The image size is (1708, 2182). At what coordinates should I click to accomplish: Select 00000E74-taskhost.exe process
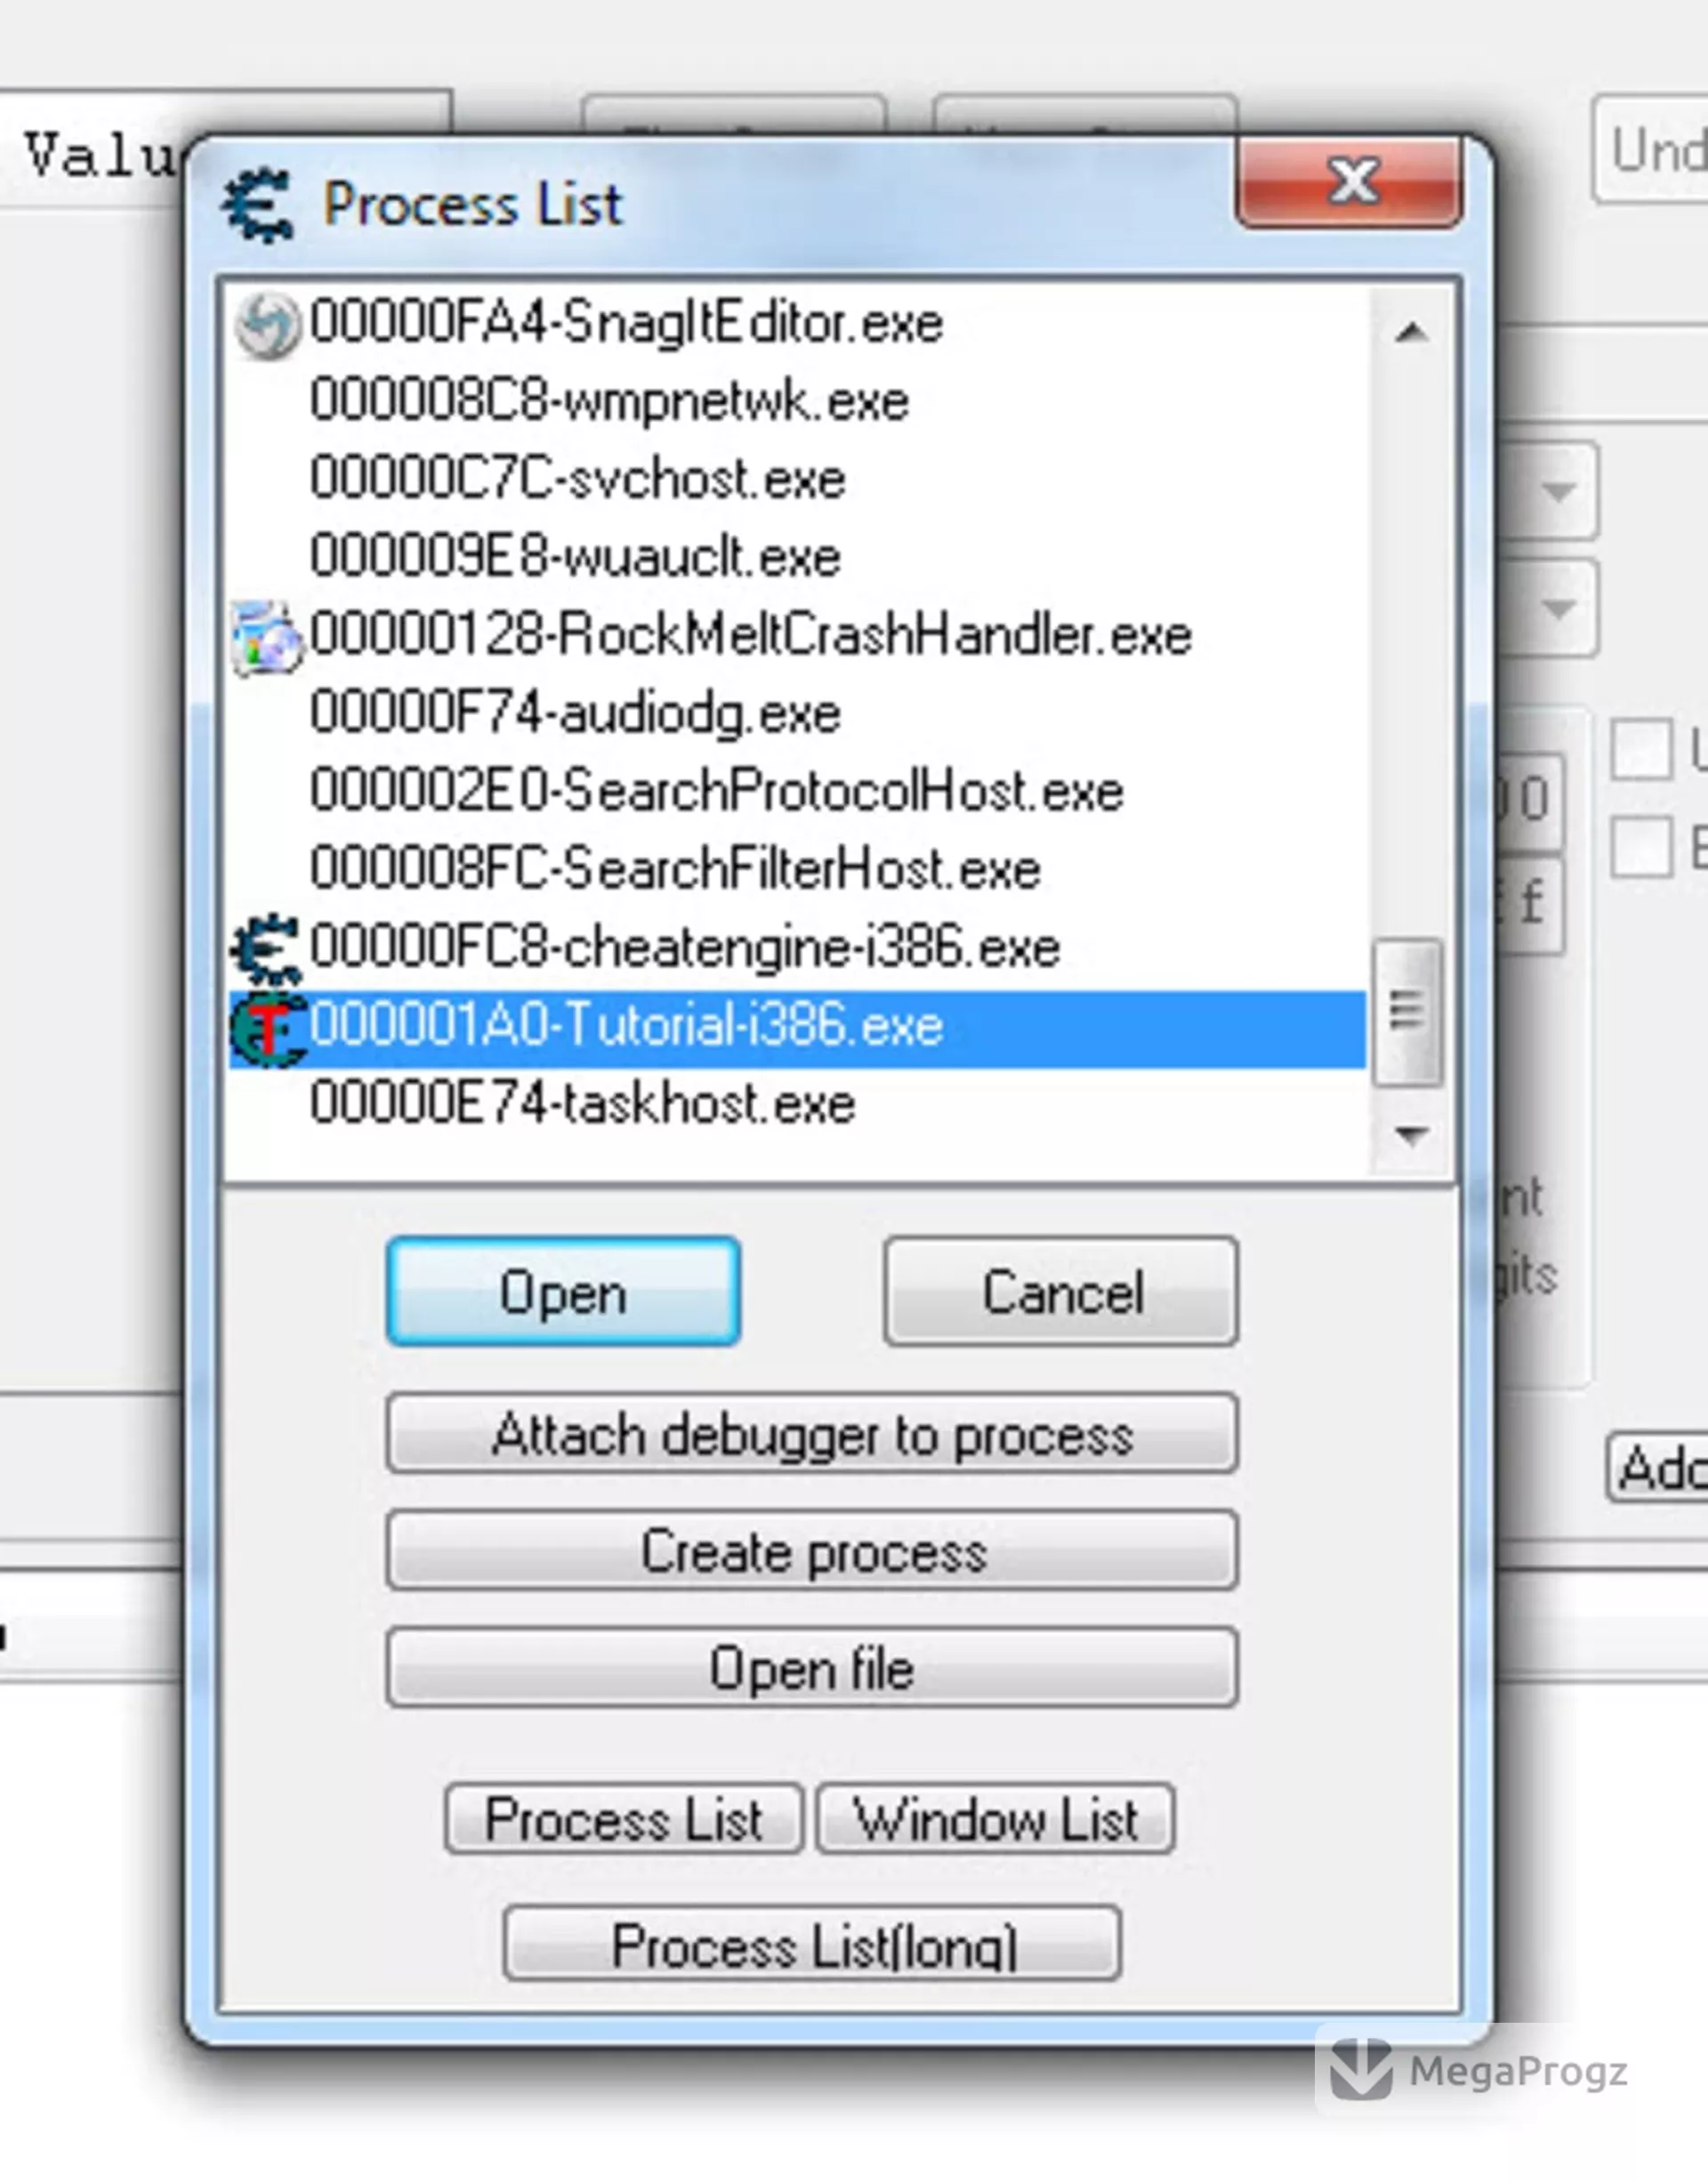tap(797, 1106)
